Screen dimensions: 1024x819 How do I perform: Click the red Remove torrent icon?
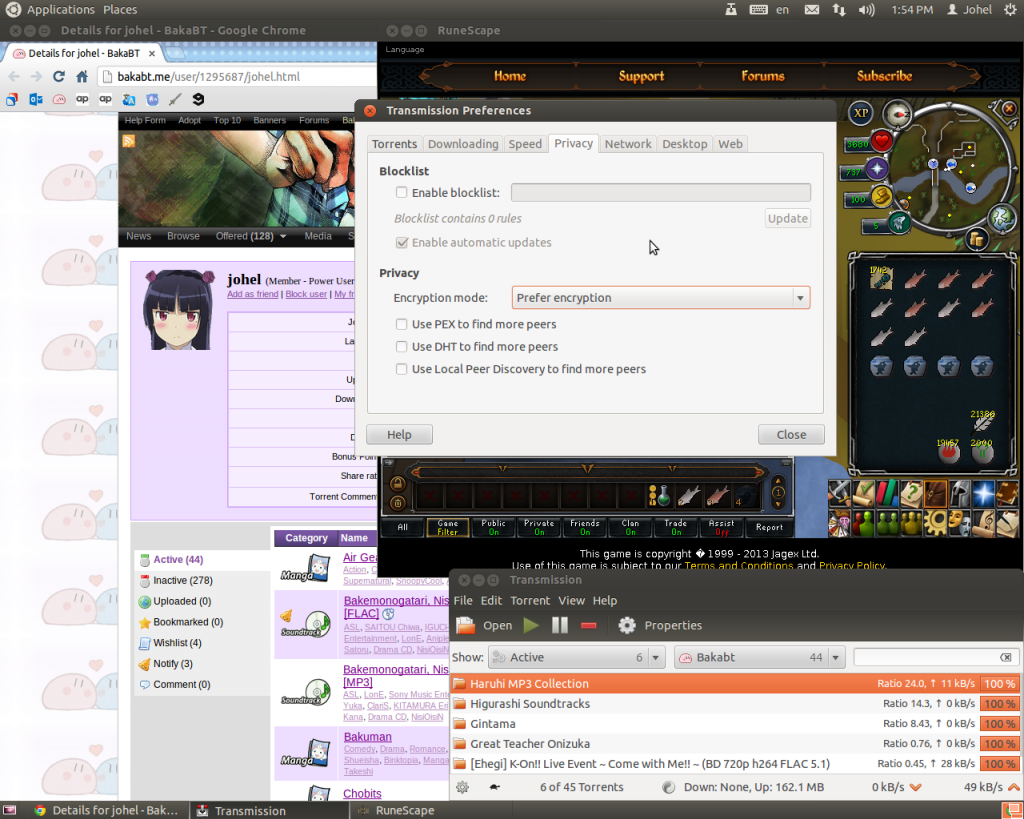589,626
